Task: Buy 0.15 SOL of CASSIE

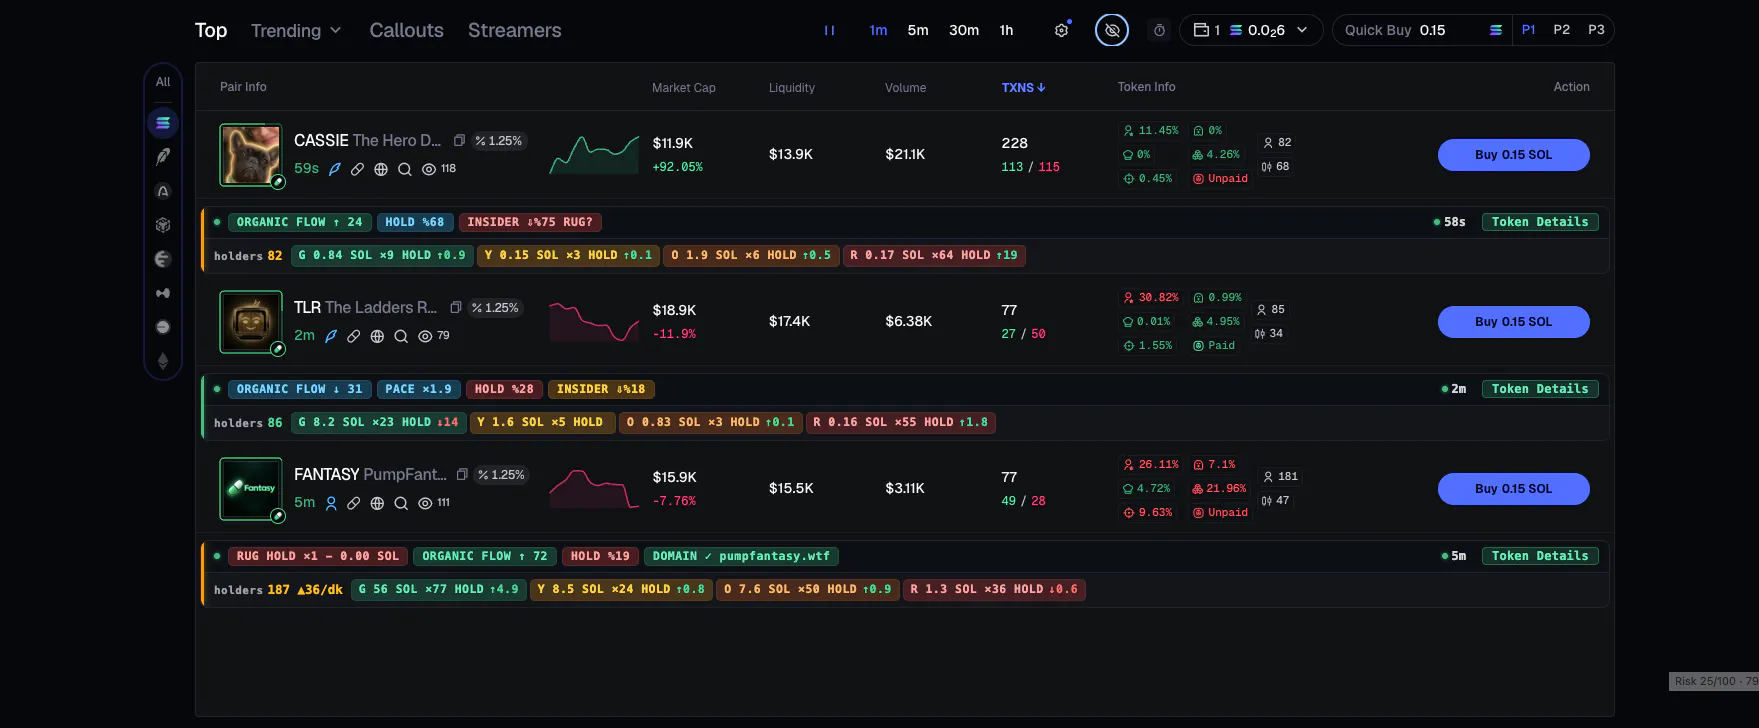Action: point(1513,155)
